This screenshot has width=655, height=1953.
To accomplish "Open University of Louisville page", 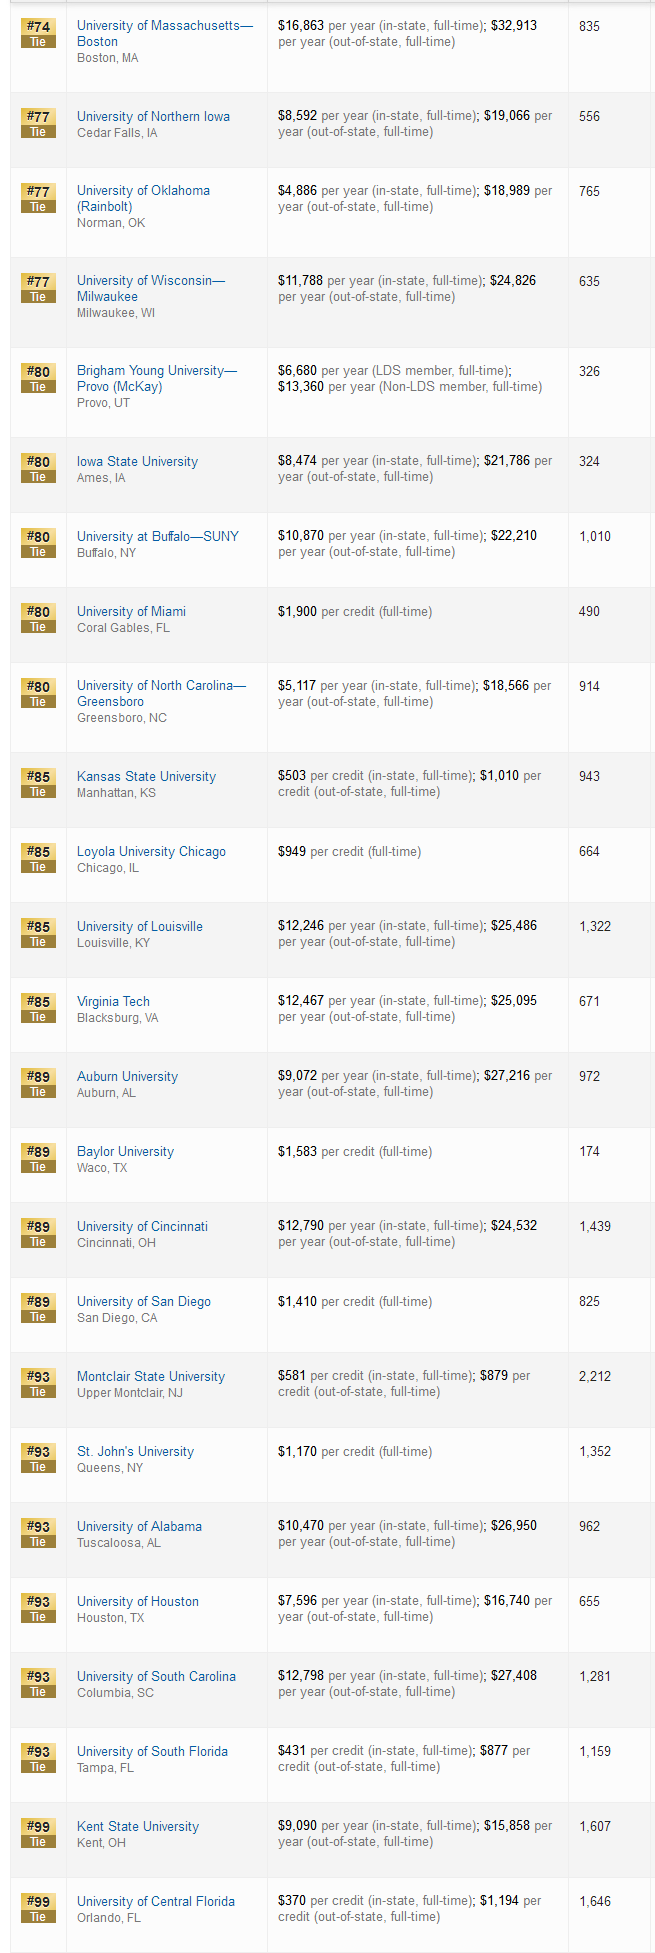I will (139, 927).
